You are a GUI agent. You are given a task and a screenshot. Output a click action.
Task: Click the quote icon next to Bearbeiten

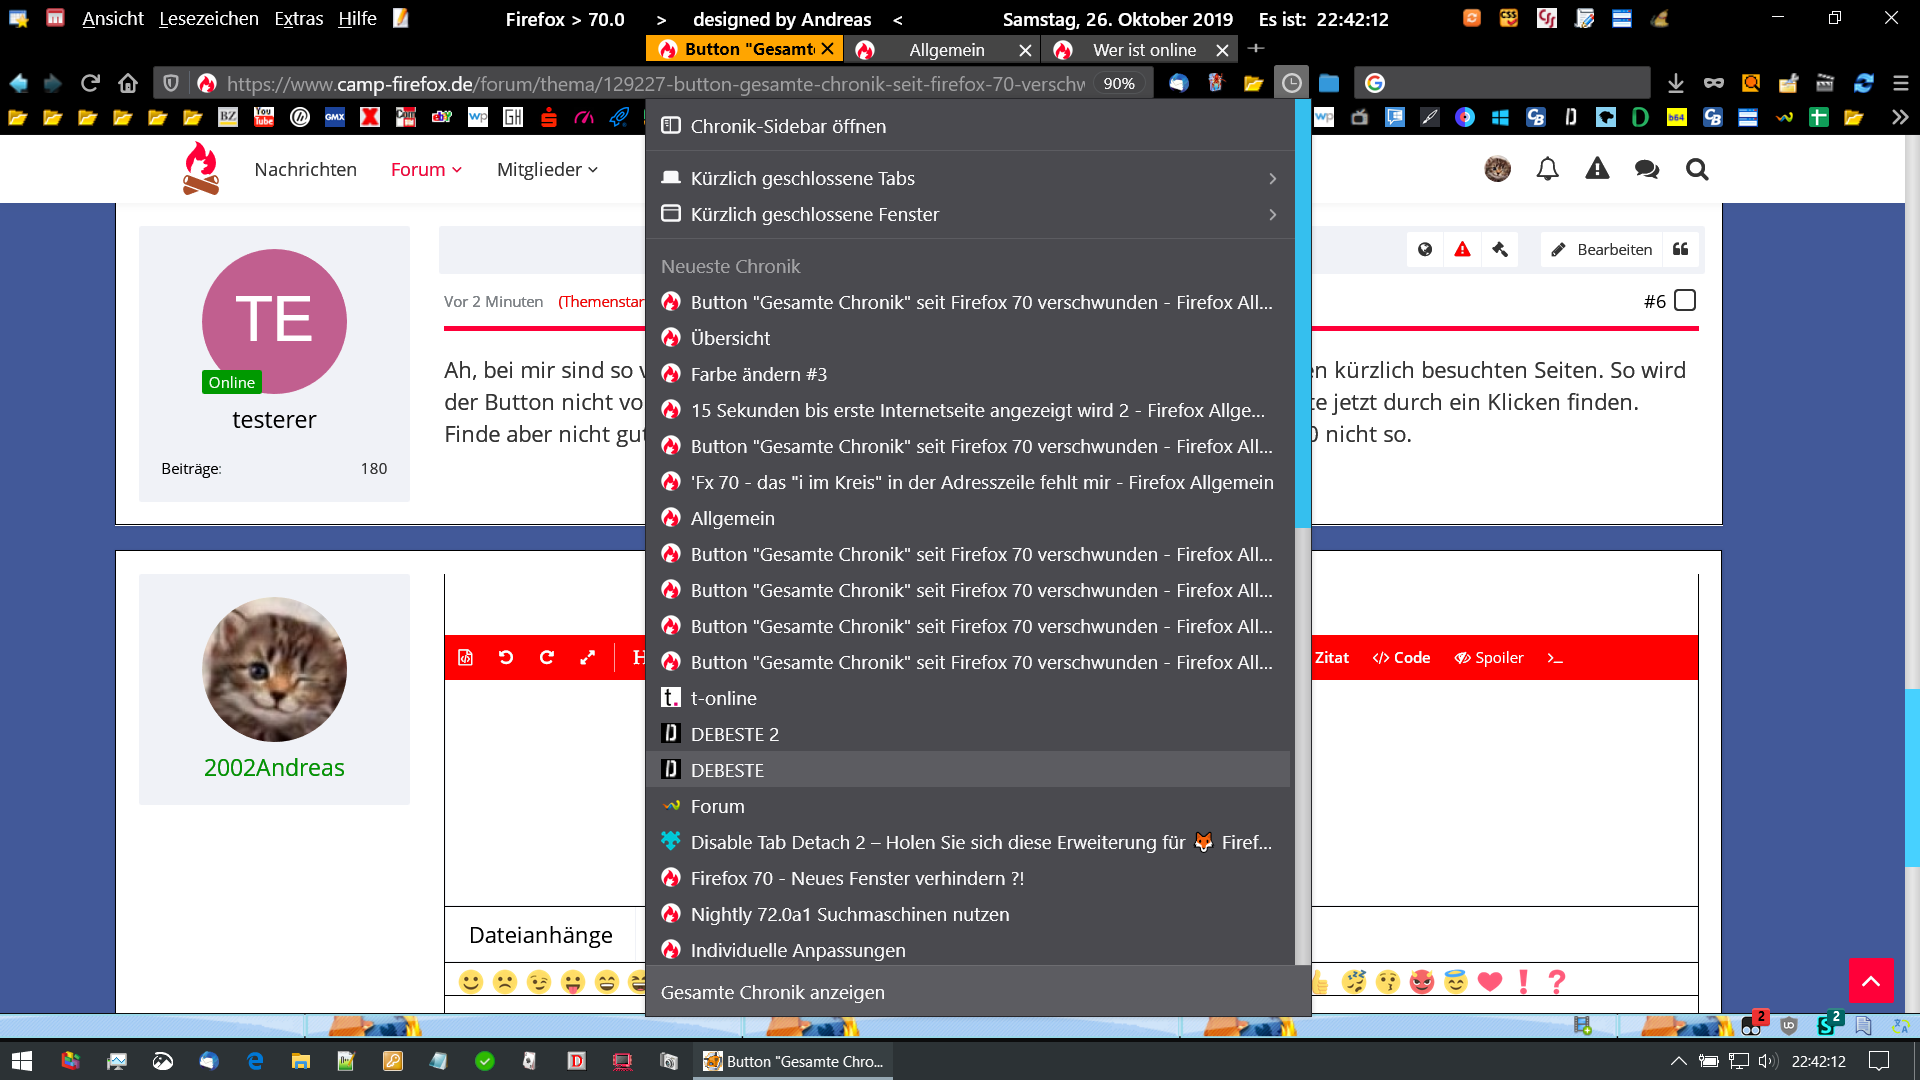[x=1681, y=250]
